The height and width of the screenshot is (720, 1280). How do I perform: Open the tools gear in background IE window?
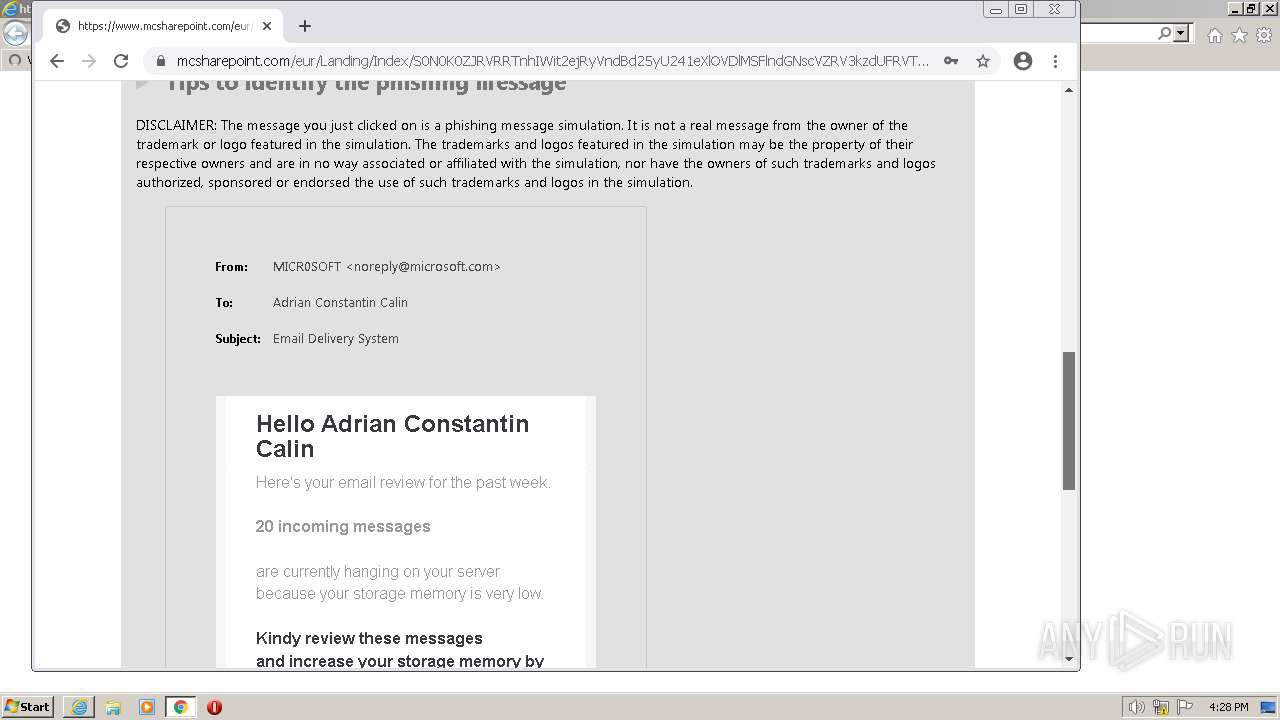1263,36
